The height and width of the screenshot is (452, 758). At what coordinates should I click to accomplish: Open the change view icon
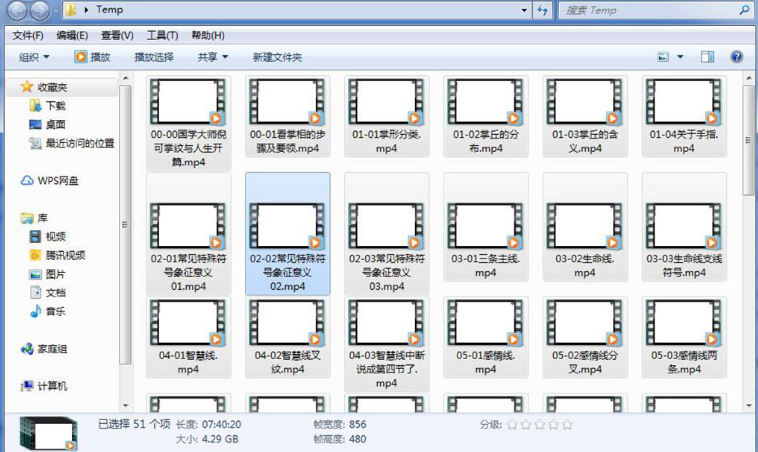[663, 57]
